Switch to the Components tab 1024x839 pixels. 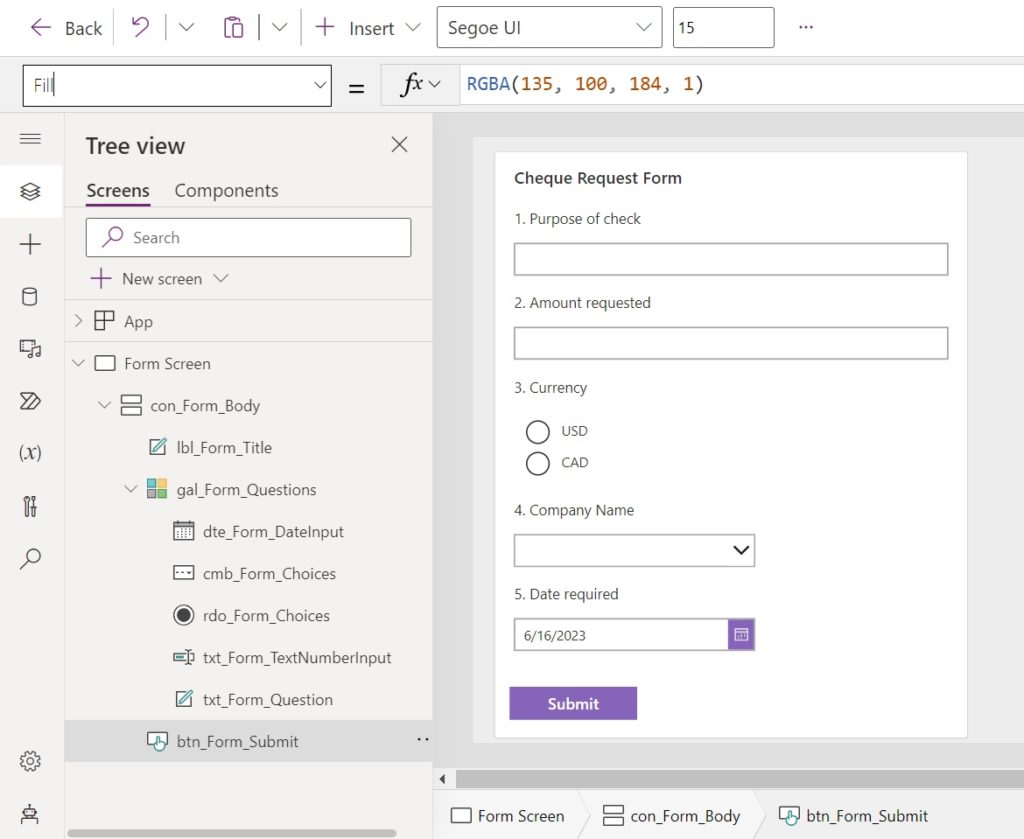pos(226,190)
